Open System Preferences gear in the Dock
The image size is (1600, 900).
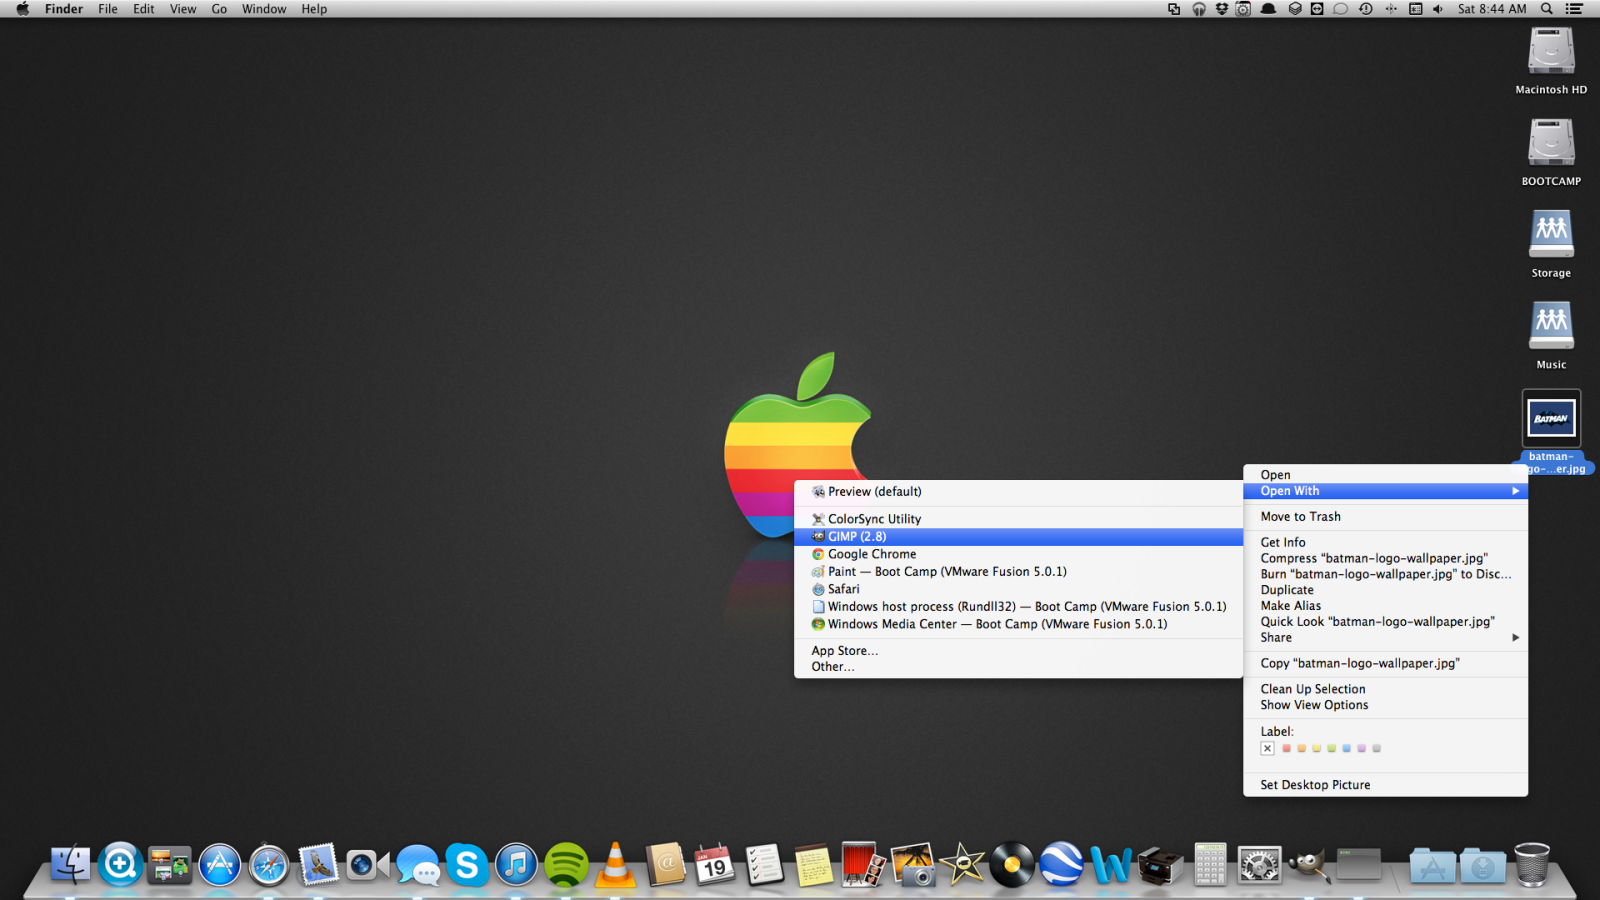1259,864
